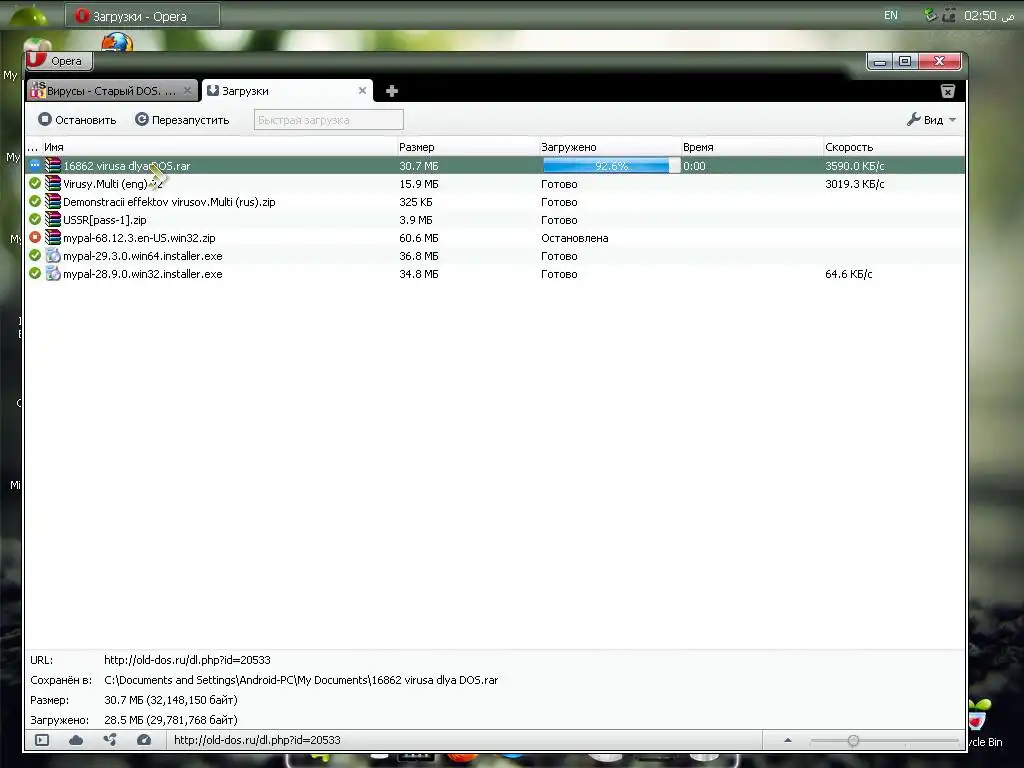Toggle the panels icon in status bar
Screen dimensions: 1024x768
[42, 740]
